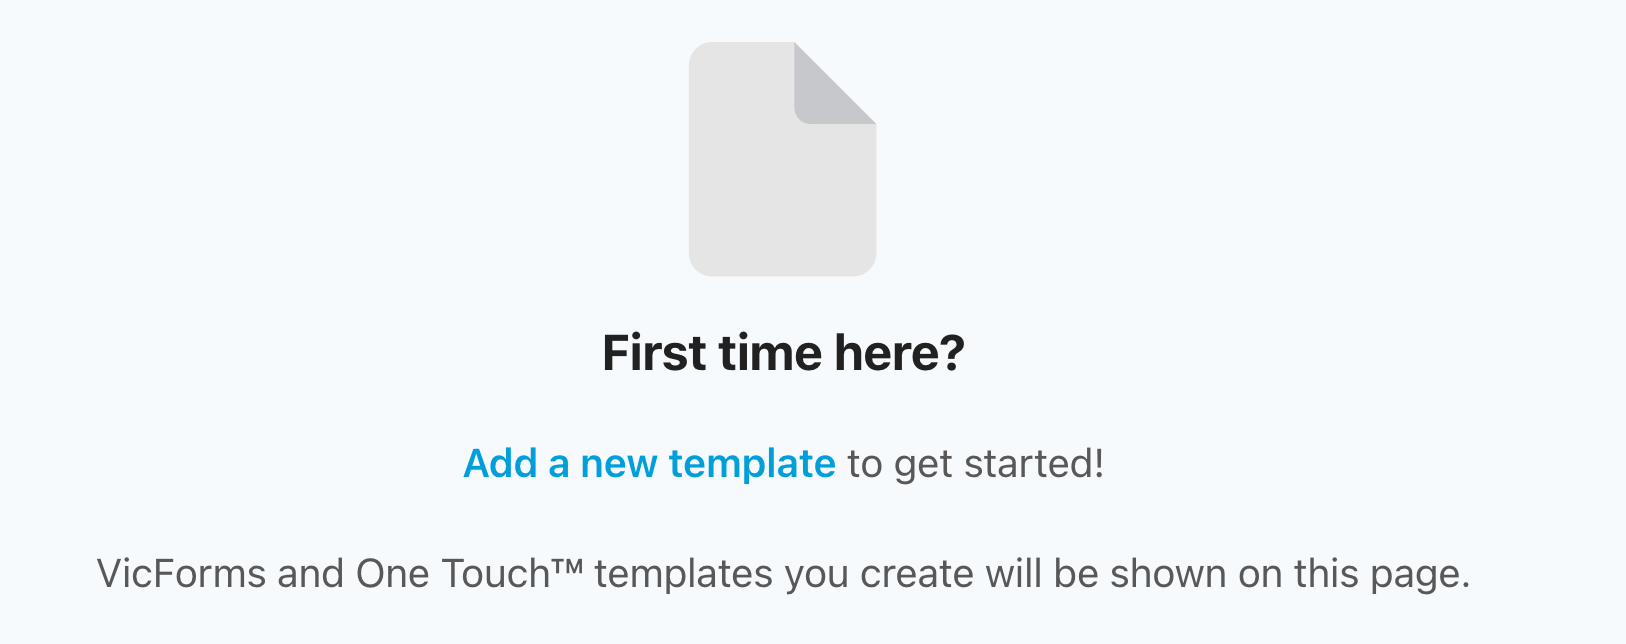Click the word 'First' in the heading
Image resolution: width=1626 pixels, height=644 pixels.
click(653, 353)
